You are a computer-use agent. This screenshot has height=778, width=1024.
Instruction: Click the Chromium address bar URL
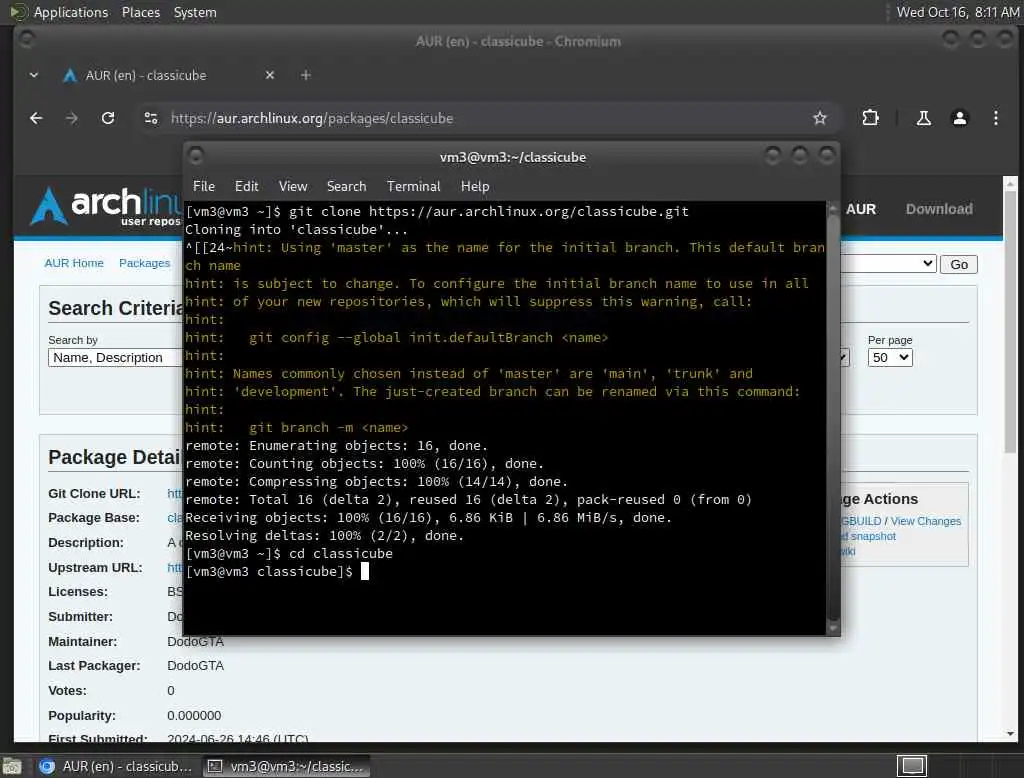(x=312, y=118)
